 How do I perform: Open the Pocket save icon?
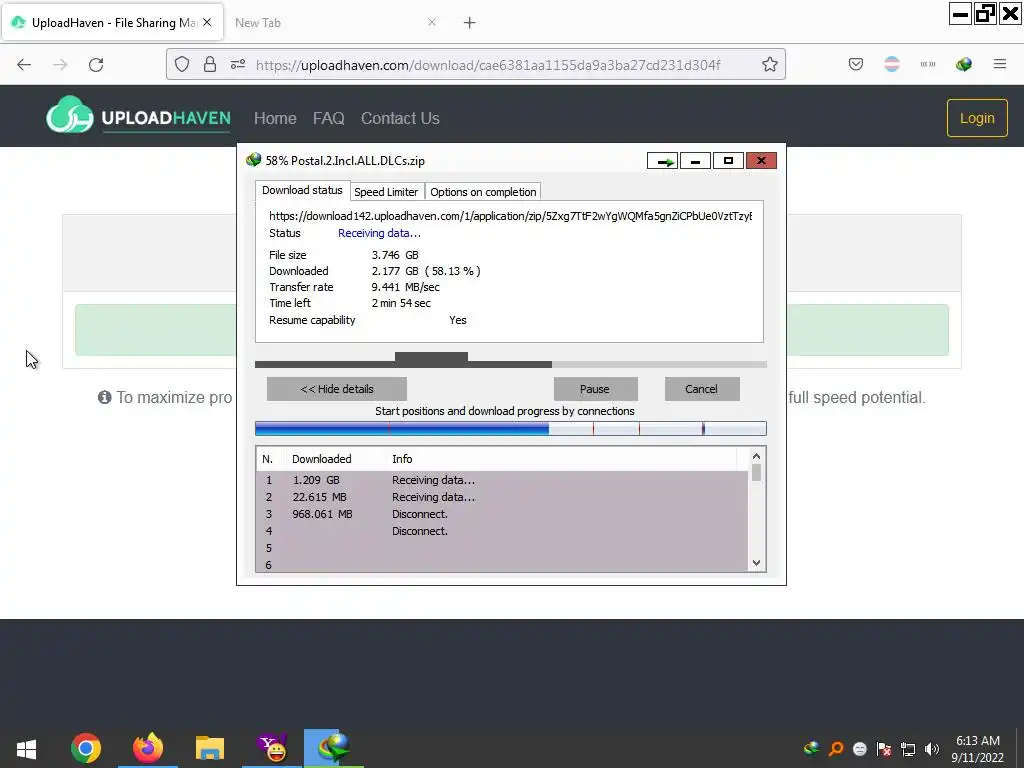click(856, 64)
